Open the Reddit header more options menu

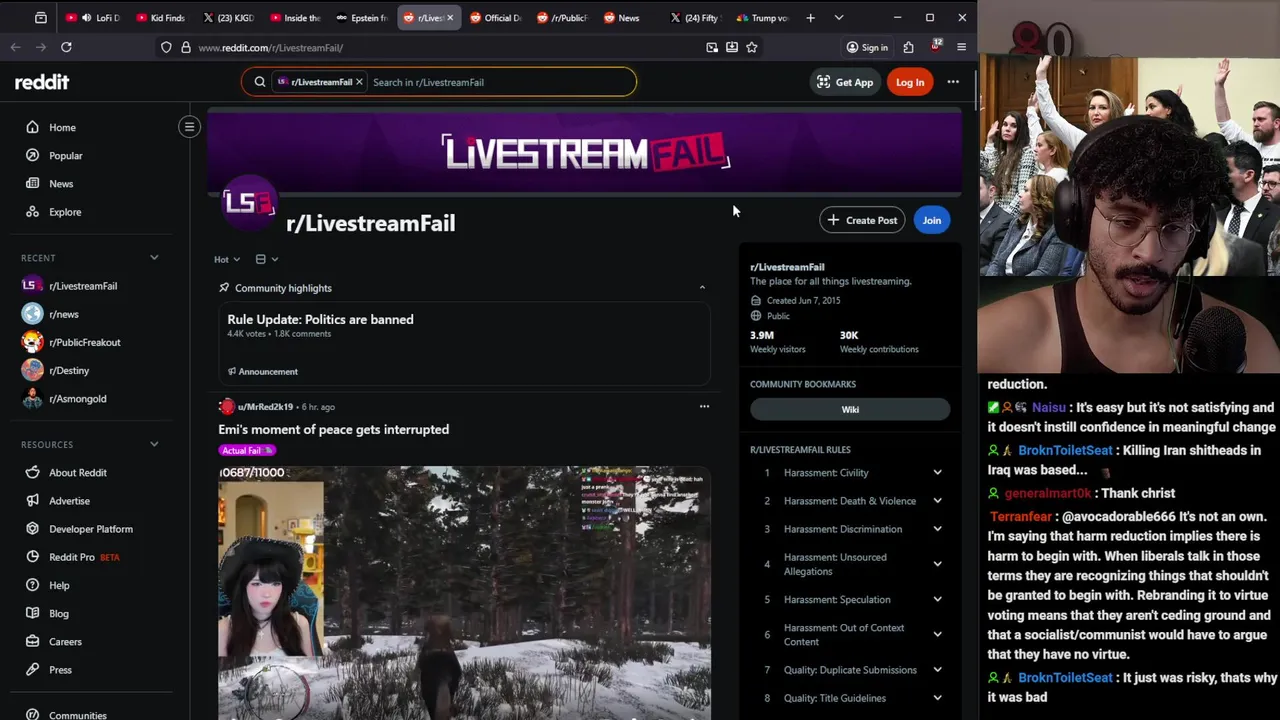point(953,82)
